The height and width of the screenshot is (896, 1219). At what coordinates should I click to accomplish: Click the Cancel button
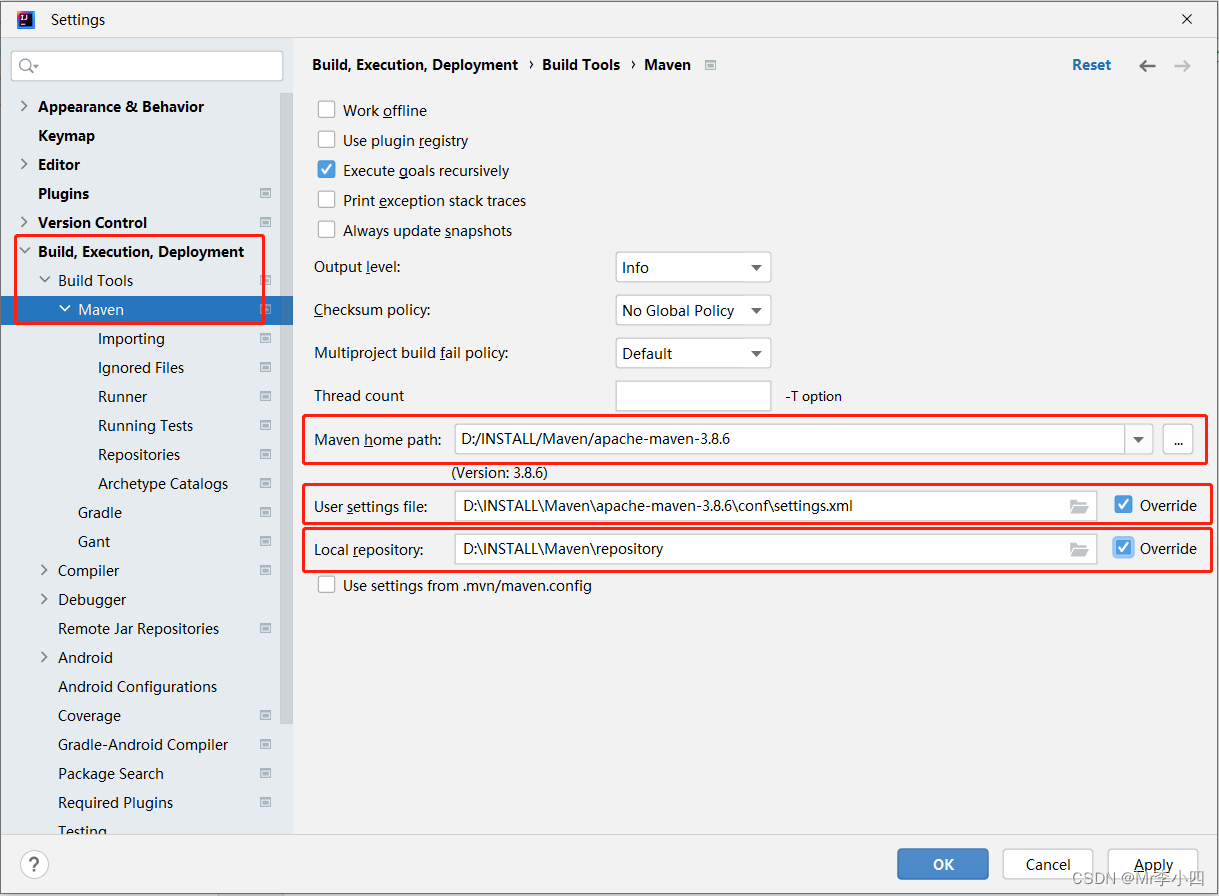click(x=1048, y=864)
